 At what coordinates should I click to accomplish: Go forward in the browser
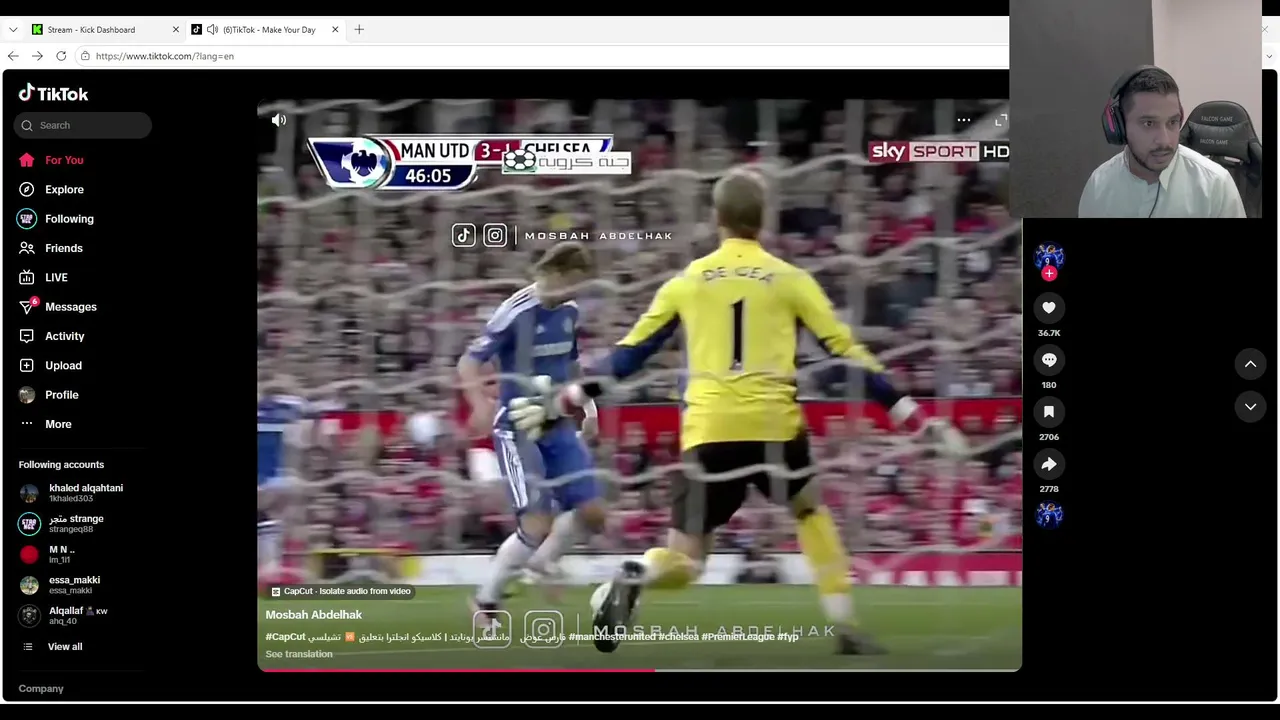(x=37, y=56)
